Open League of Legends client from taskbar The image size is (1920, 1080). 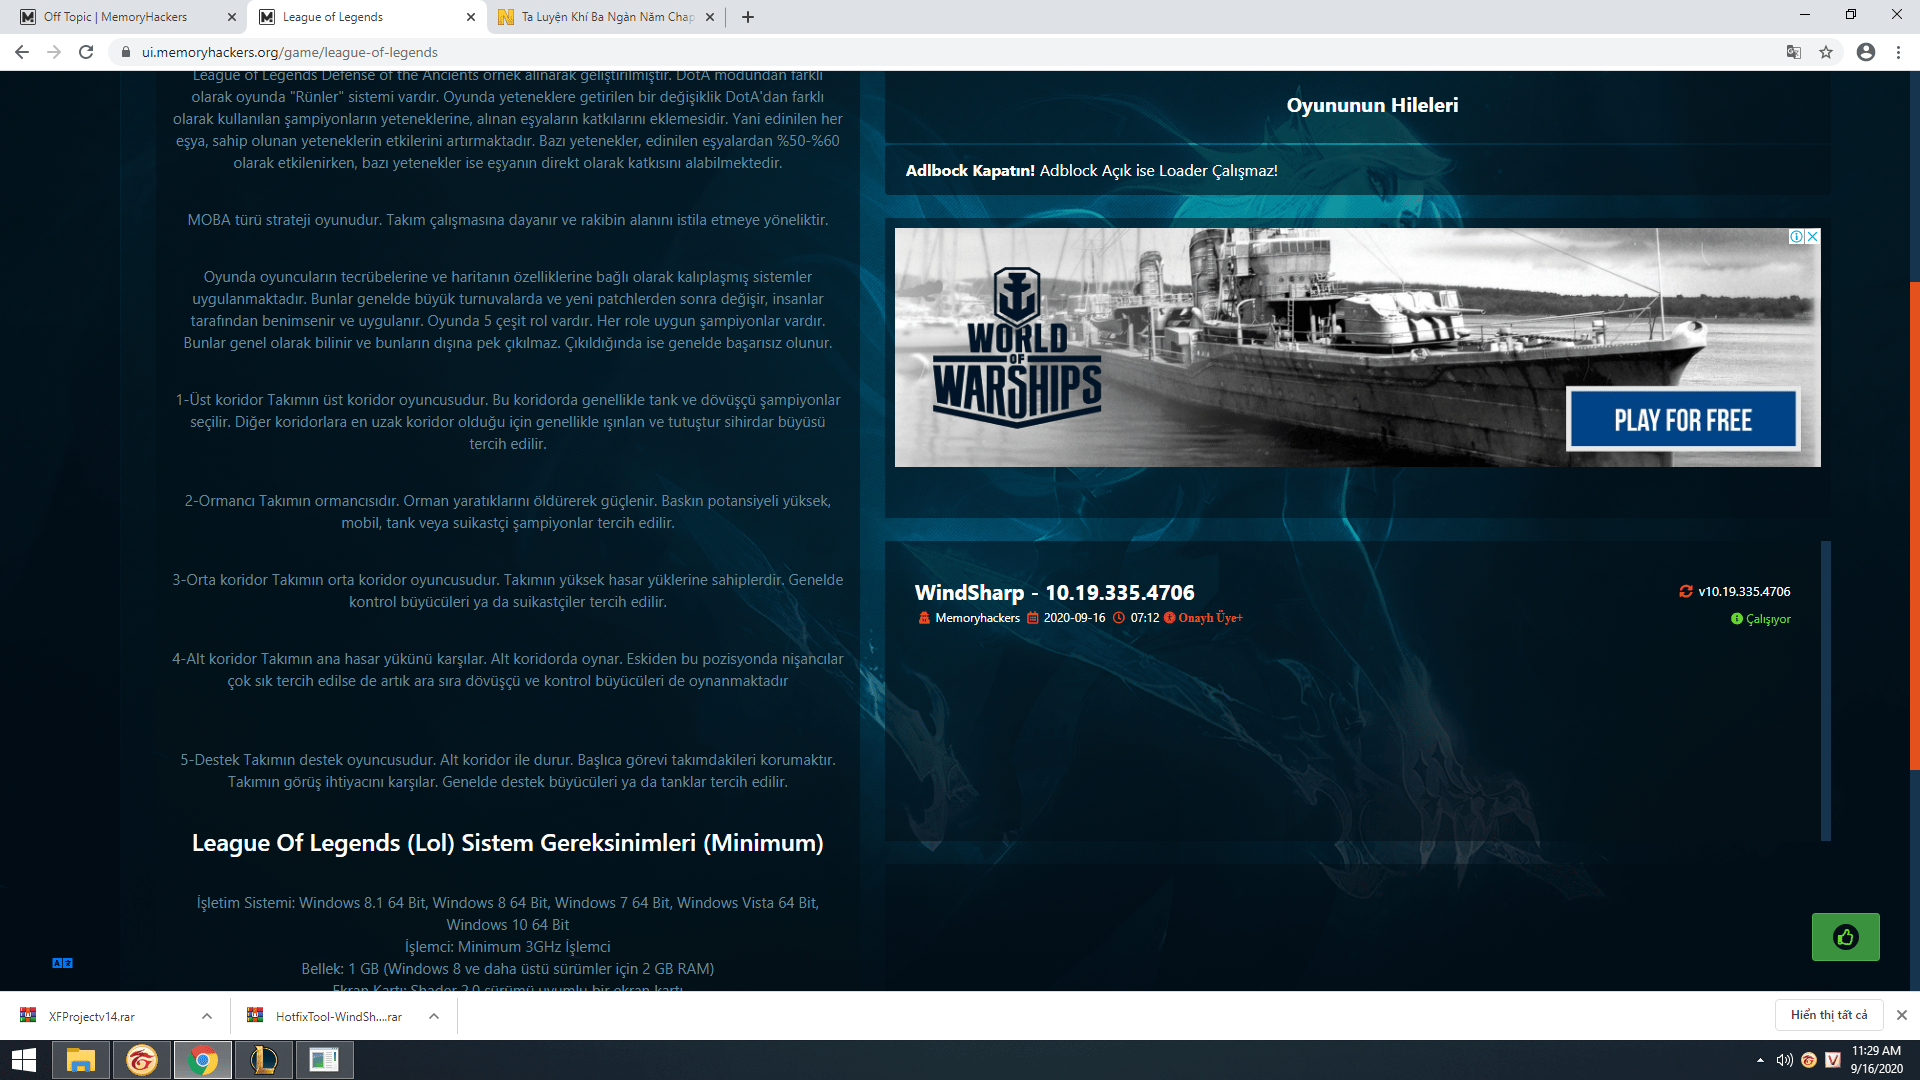(x=264, y=1060)
